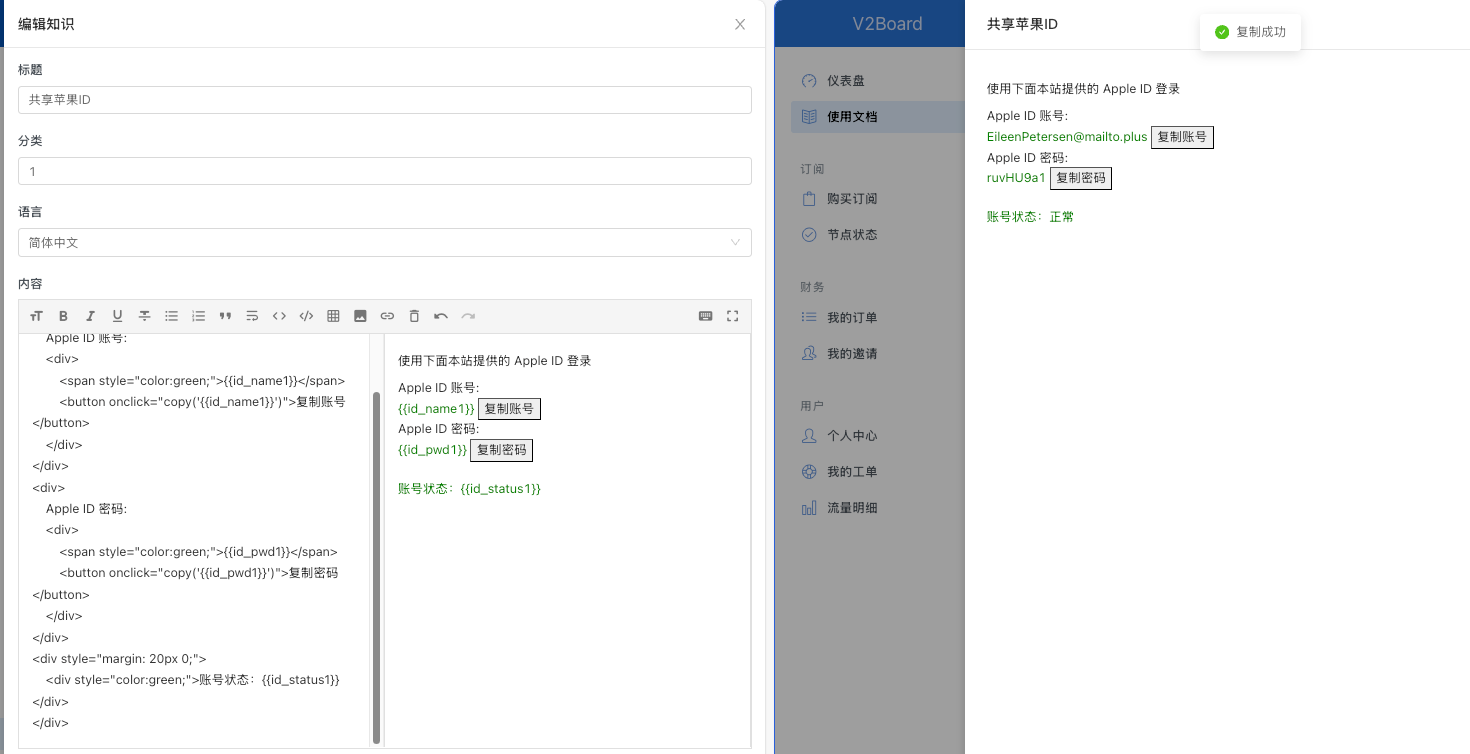The image size is (1470, 754).
Task: Apply italic formatting in the editor toolbar
Action: click(90, 316)
